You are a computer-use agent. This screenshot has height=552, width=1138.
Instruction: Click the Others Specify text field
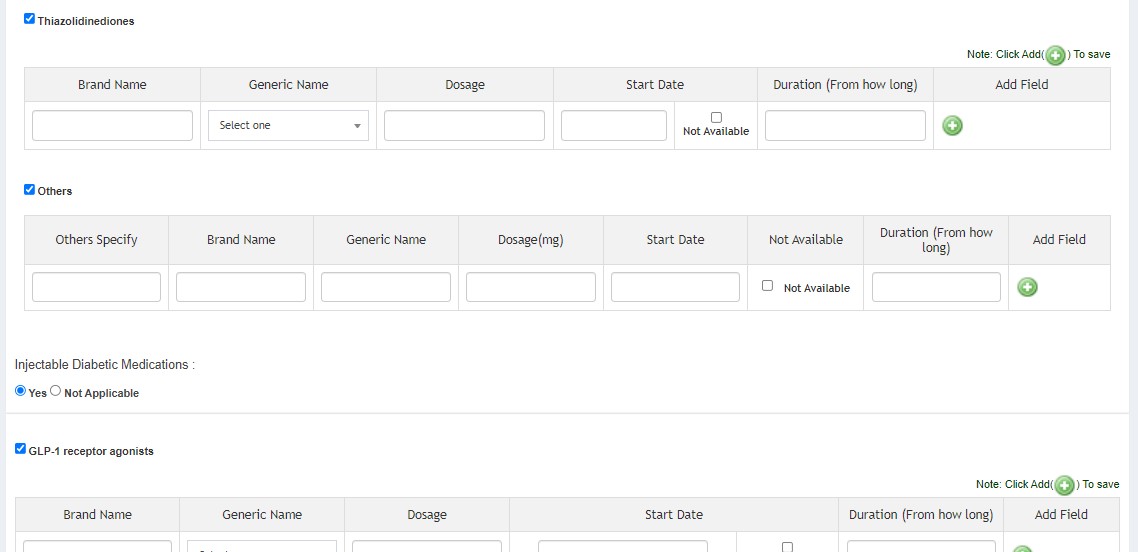click(96, 287)
